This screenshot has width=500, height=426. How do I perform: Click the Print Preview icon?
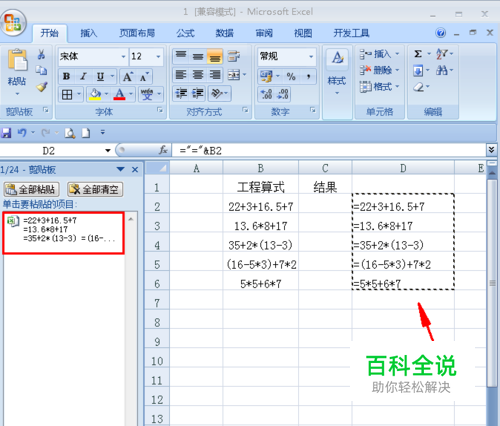tap(70, 133)
